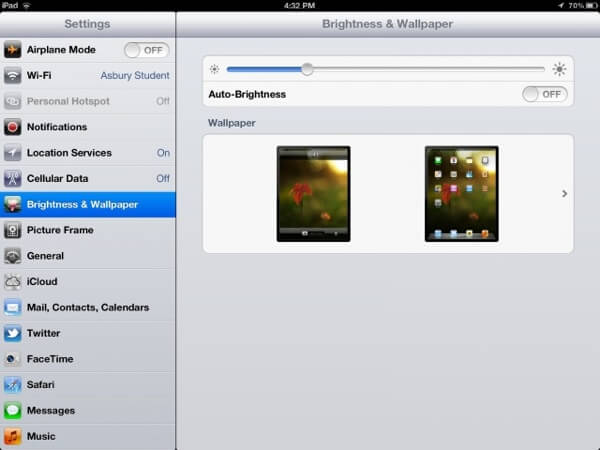
Task: Tap the Picture Frame icon
Action: pos(13,230)
